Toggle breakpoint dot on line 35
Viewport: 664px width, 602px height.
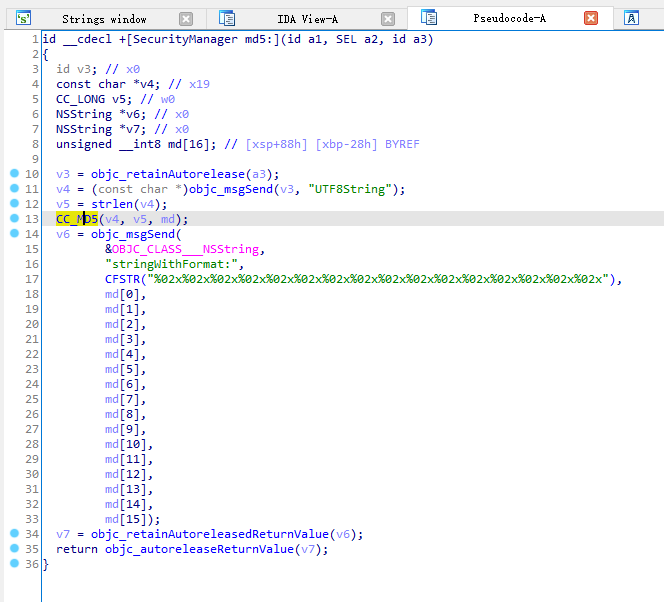(x=14, y=548)
